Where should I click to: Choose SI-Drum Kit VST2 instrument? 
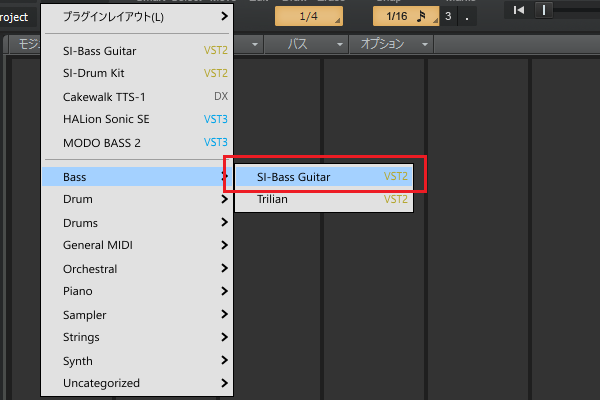[x=137, y=73]
